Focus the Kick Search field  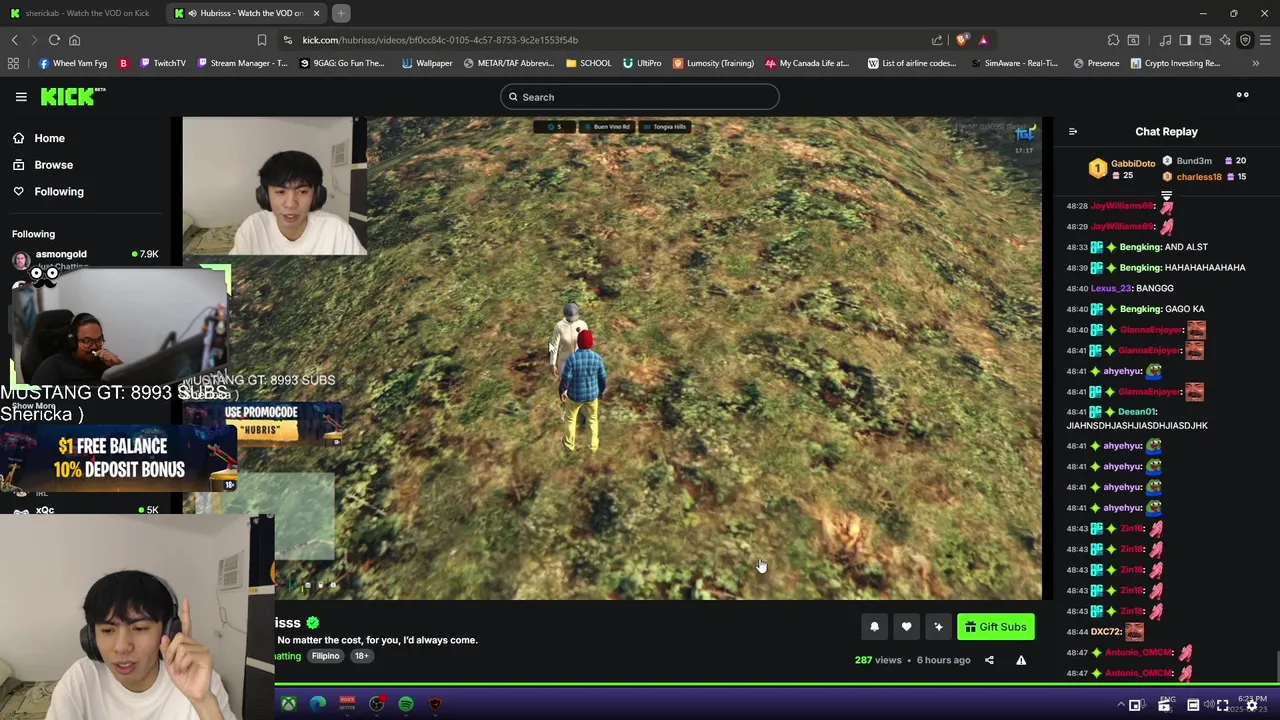(x=640, y=97)
